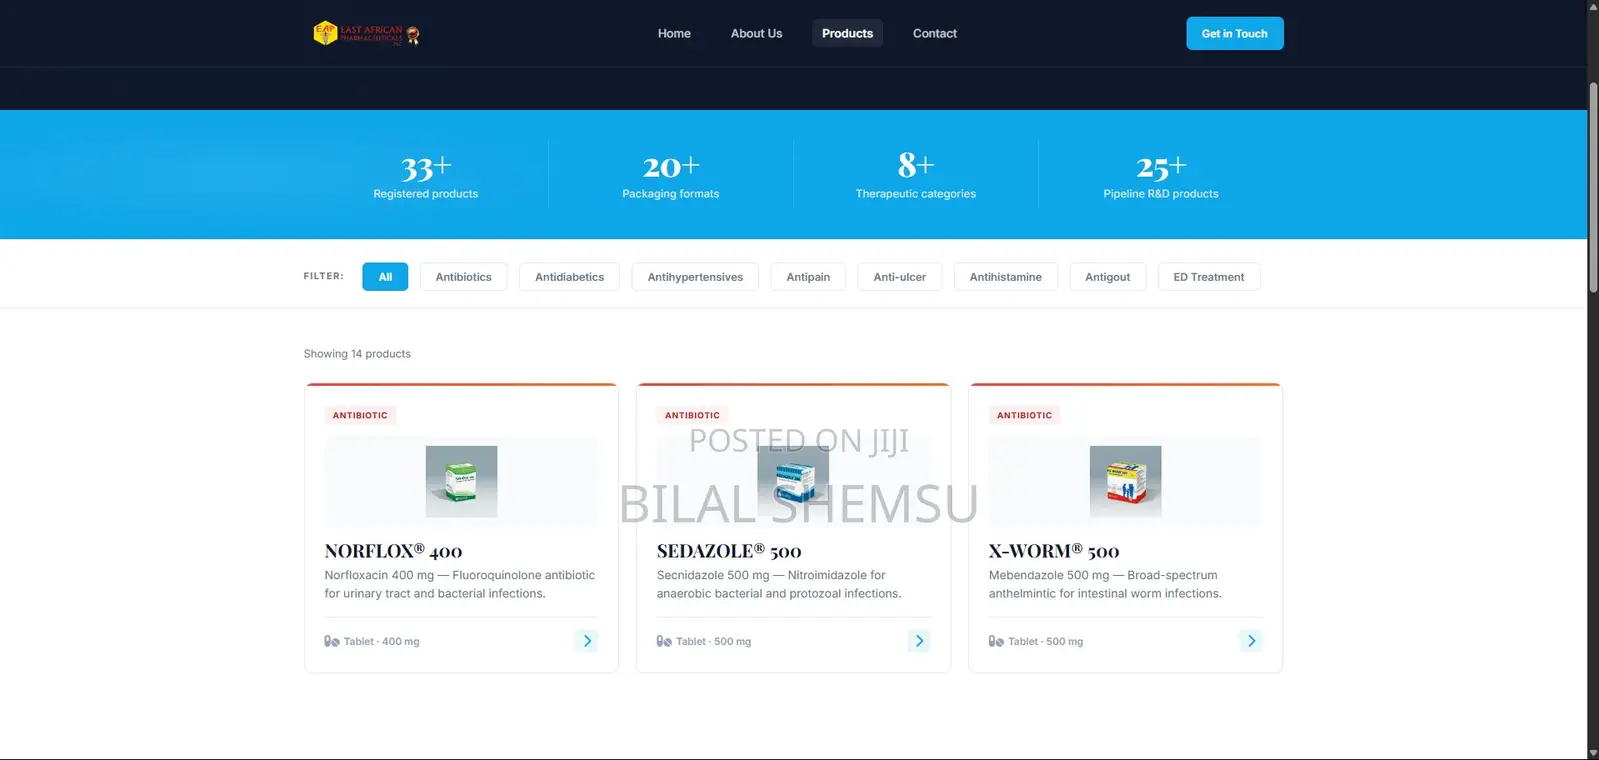This screenshot has width=1599, height=760.
Task: Click 'Therapeutic categories' label
Action: tap(916, 194)
